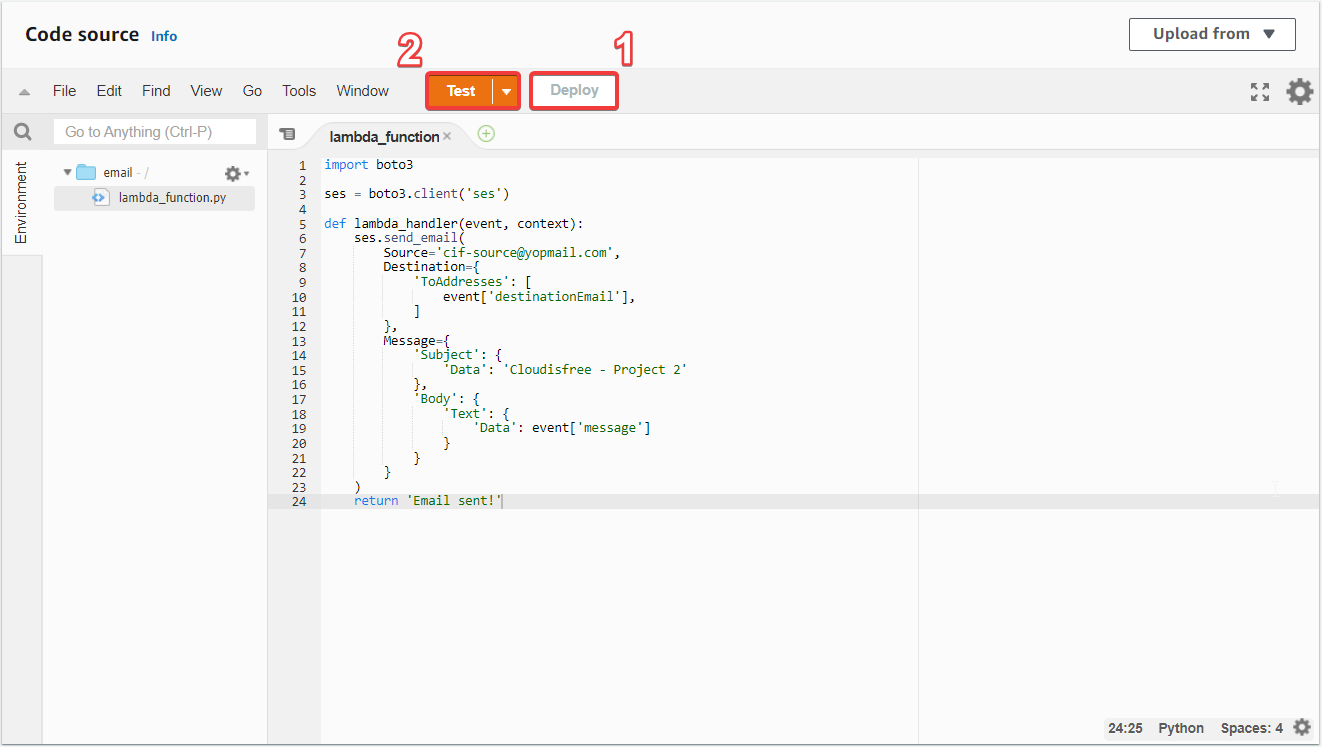The image size is (1322, 747).
Task: Click line number 24 in the gutter
Action: pyautogui.click(x=299, y=501)
